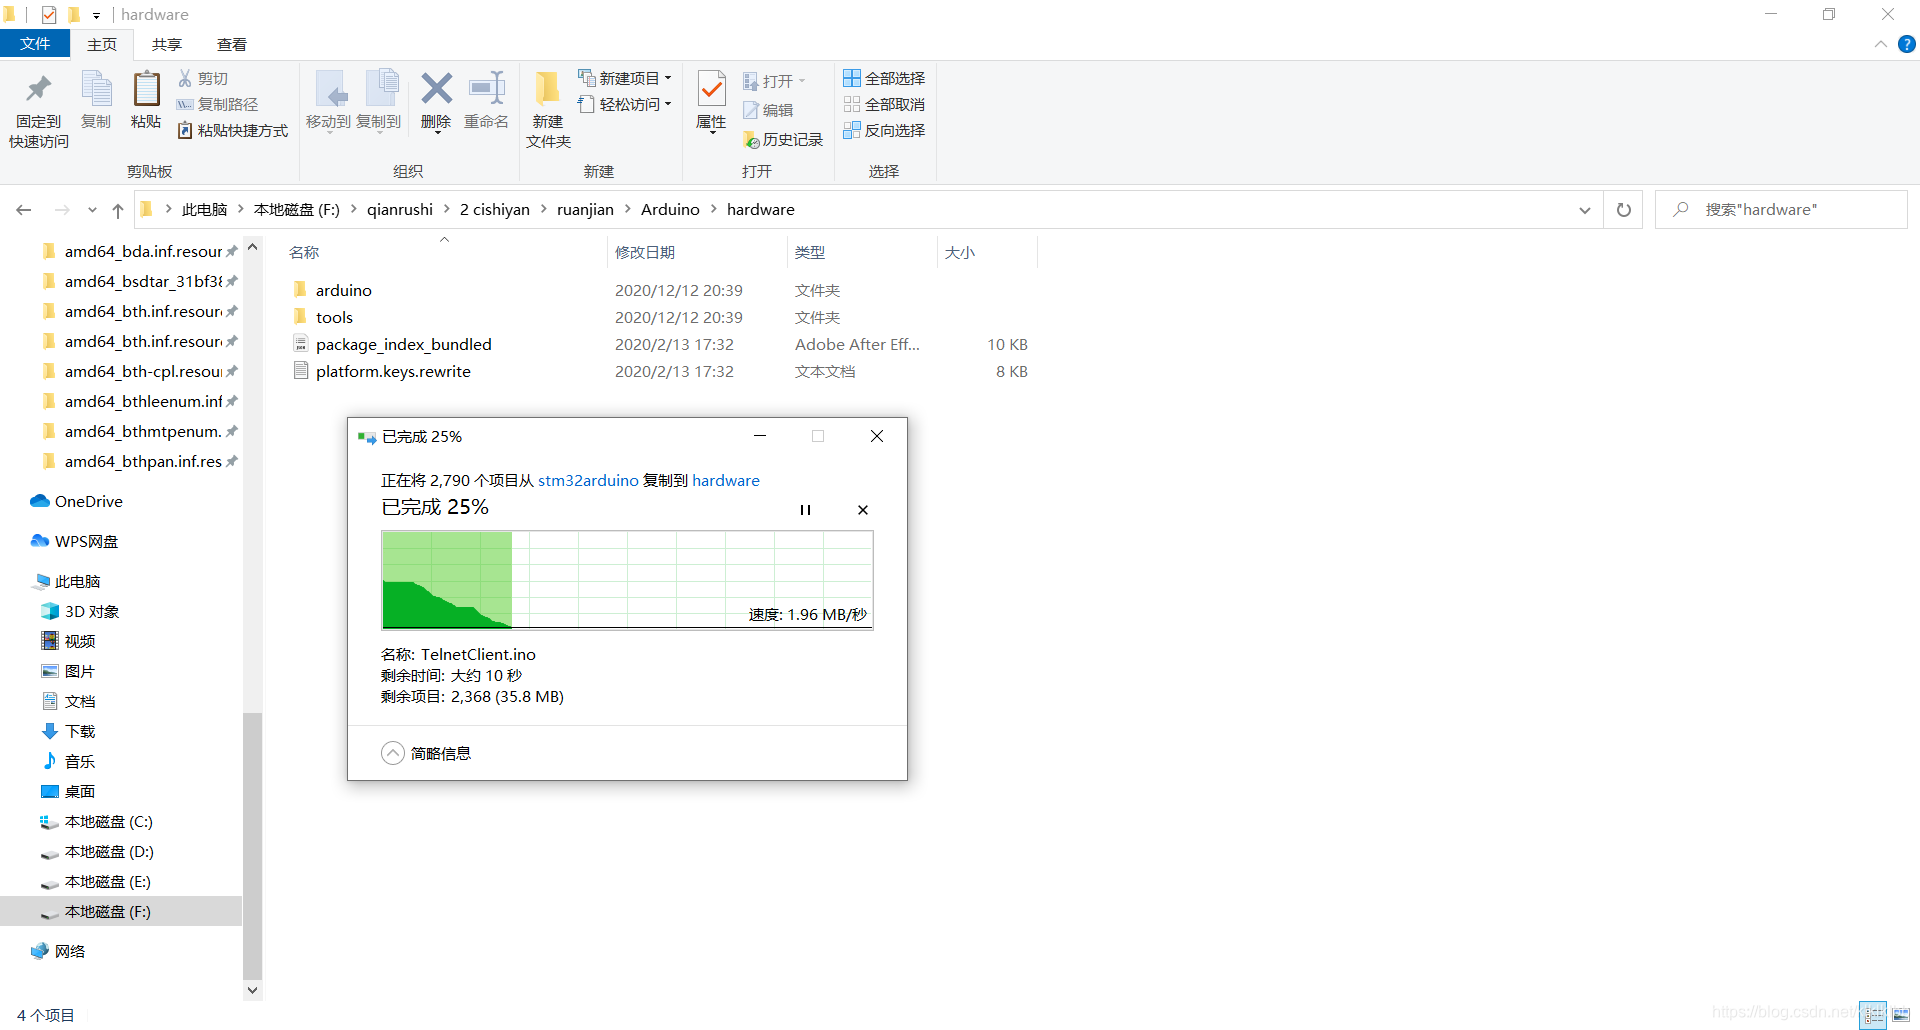Select the tools folder
Viewport: 1920px width, 1030px height.
(x=334, y=317)
